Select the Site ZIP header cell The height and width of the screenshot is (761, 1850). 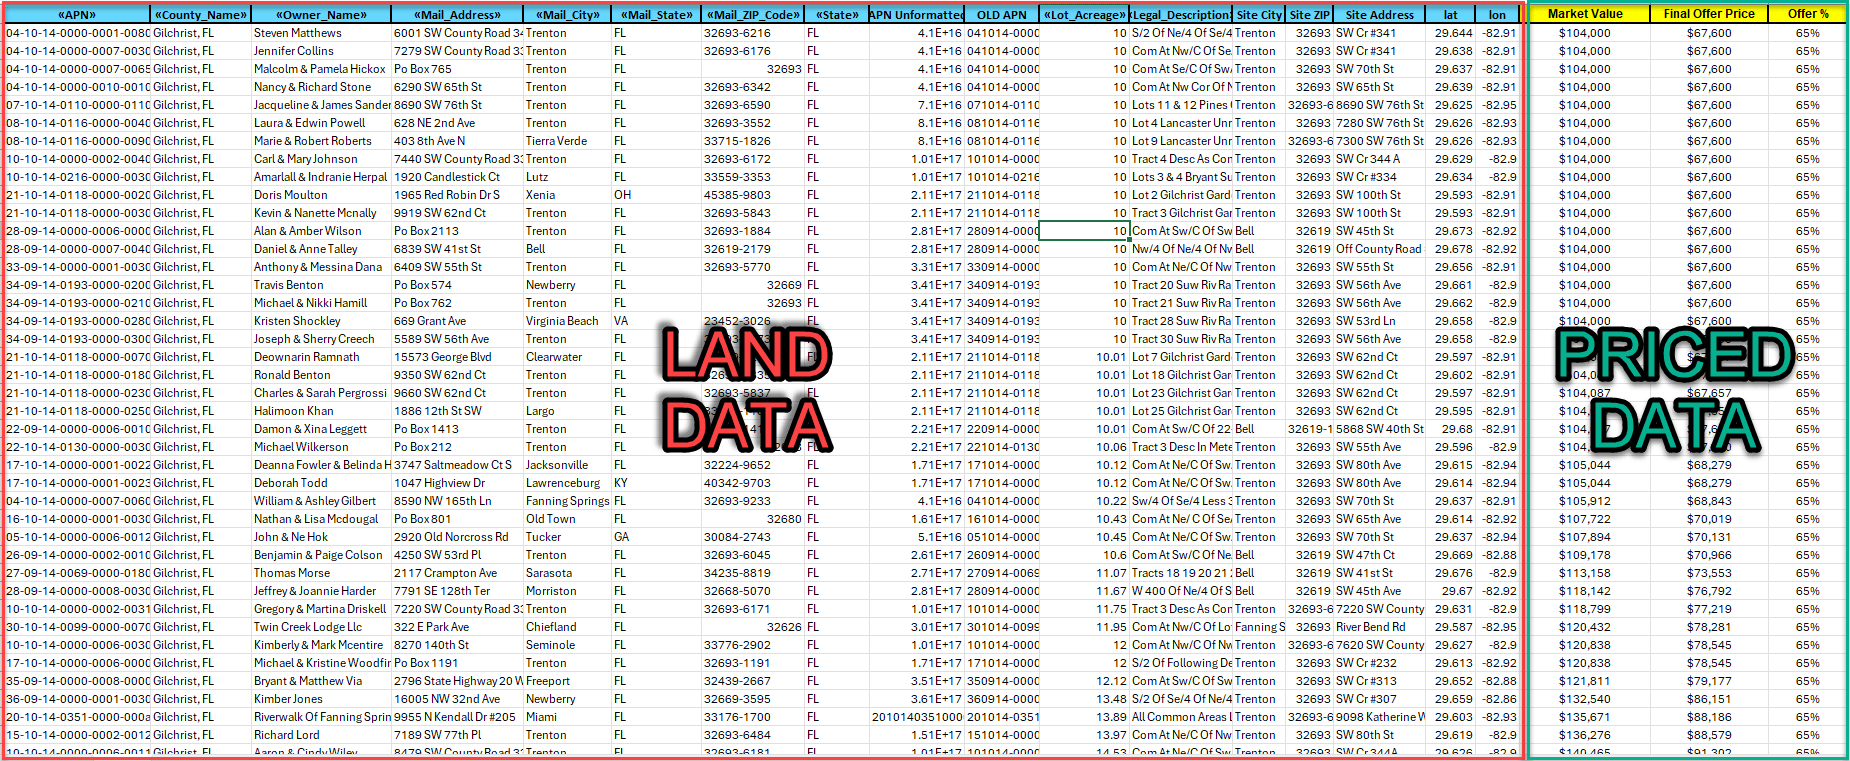[x=1309, y=15]
